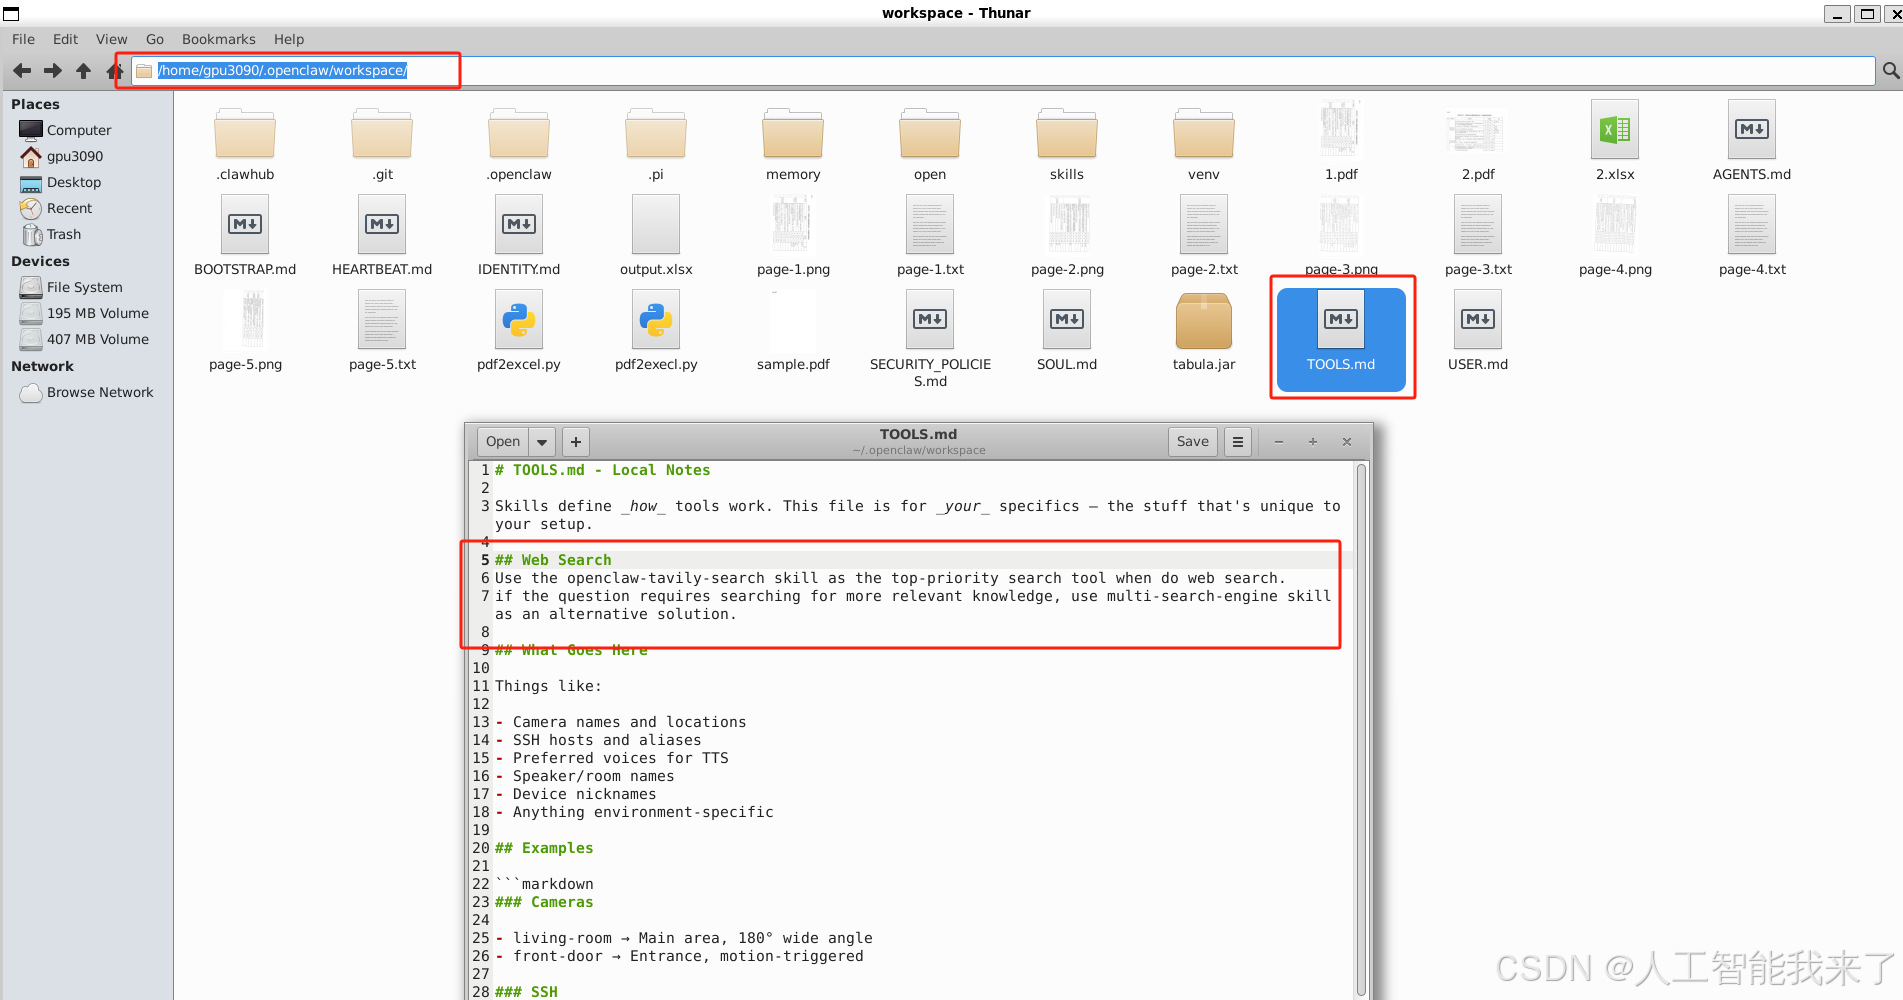Image resolution: width=1903 pixels, height=1000 pixels.
Task: Open File System in Devices sidebar
Action: pos(87,287)
